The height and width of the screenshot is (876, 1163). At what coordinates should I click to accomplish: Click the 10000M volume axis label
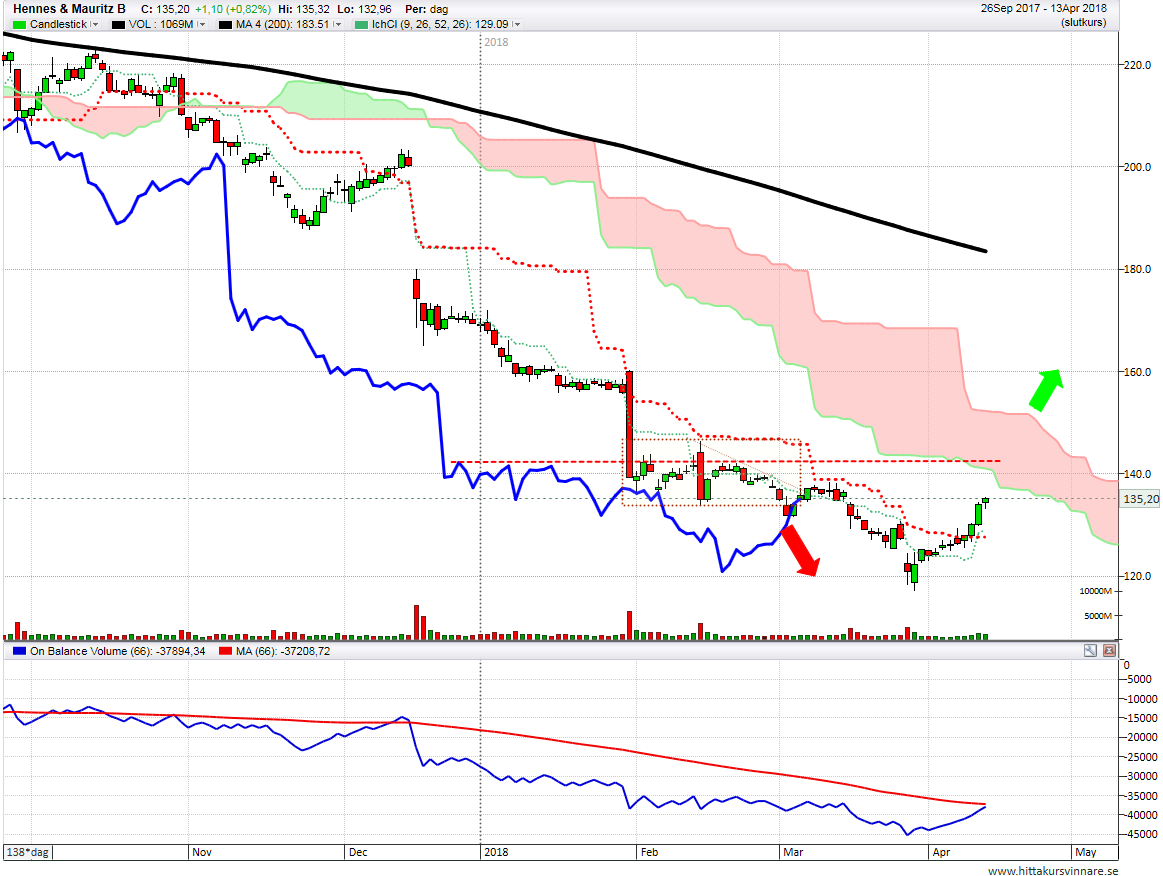1096,591
